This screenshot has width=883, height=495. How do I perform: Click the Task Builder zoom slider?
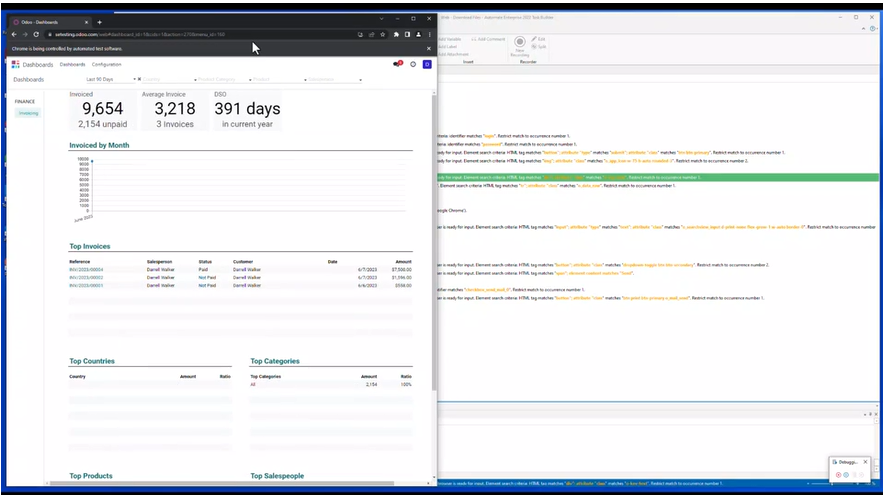click(x=832, y=483)
